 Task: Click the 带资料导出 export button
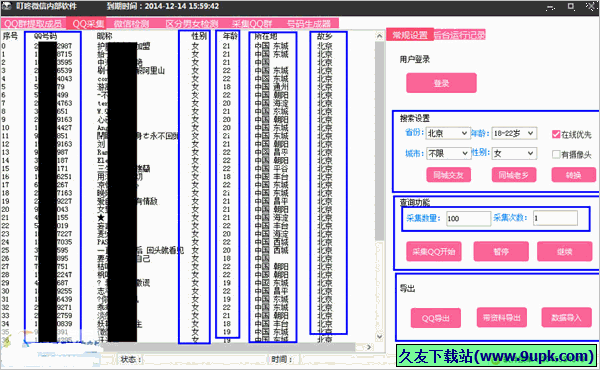coord(501,317)
